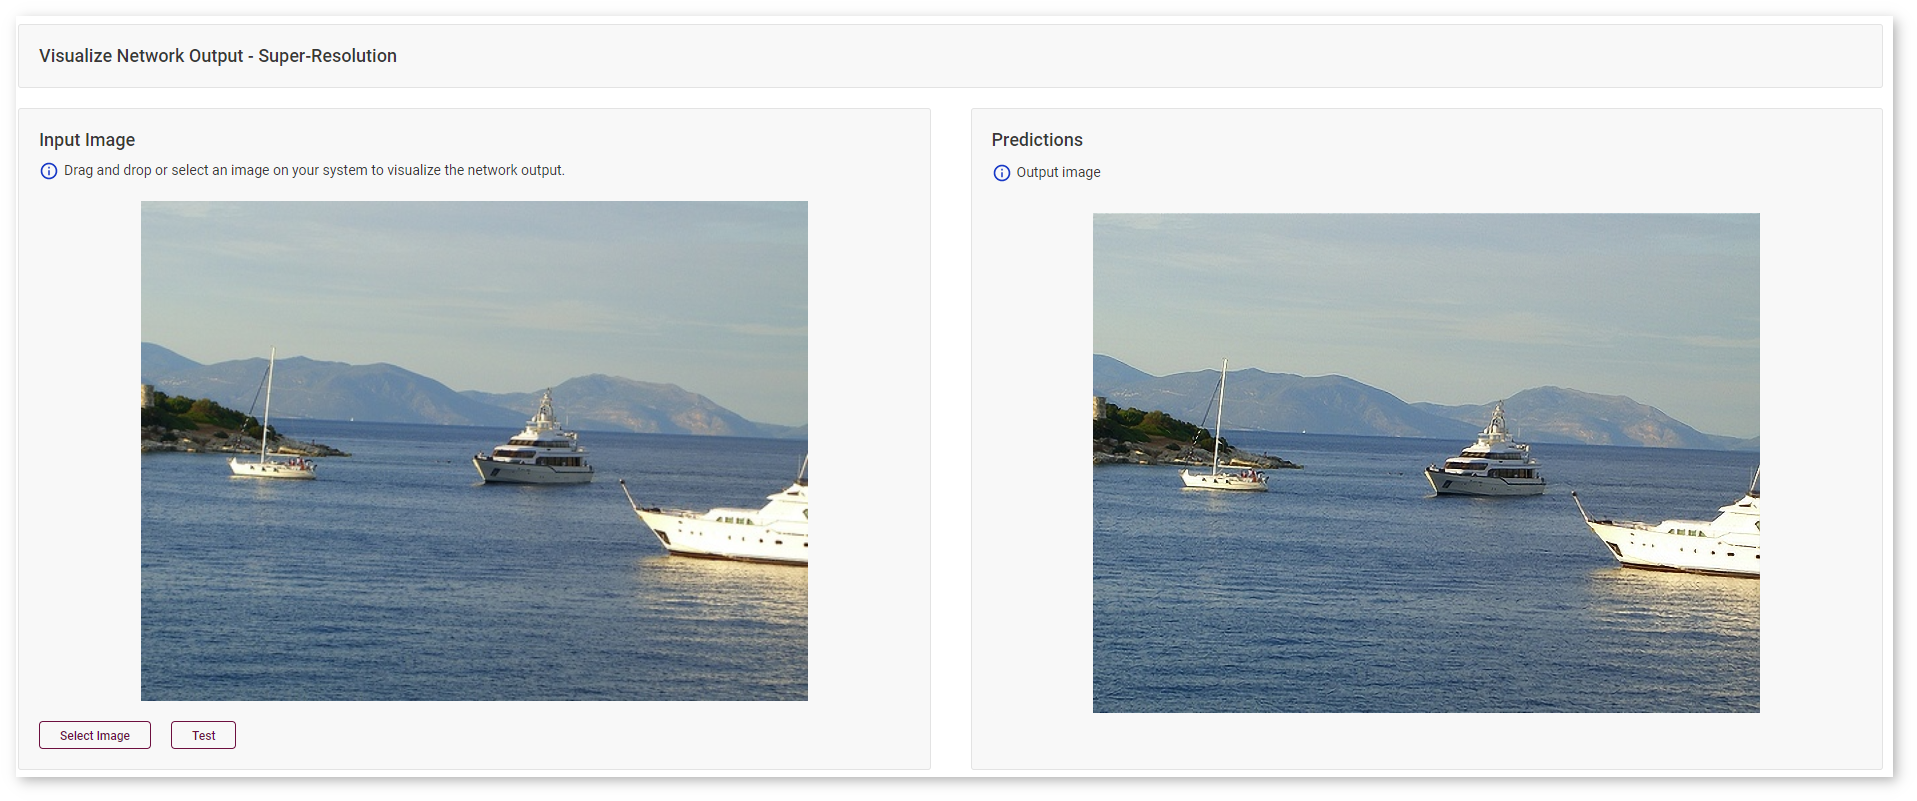The height and width of the screenshot is (801, 1917).
Task: Run the Test button
Action: click(x=203, y=735)
